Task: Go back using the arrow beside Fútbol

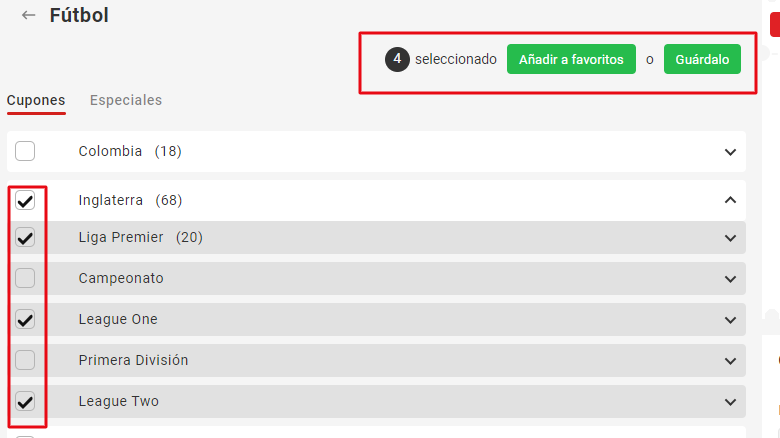Action: [x=28, y=15]
